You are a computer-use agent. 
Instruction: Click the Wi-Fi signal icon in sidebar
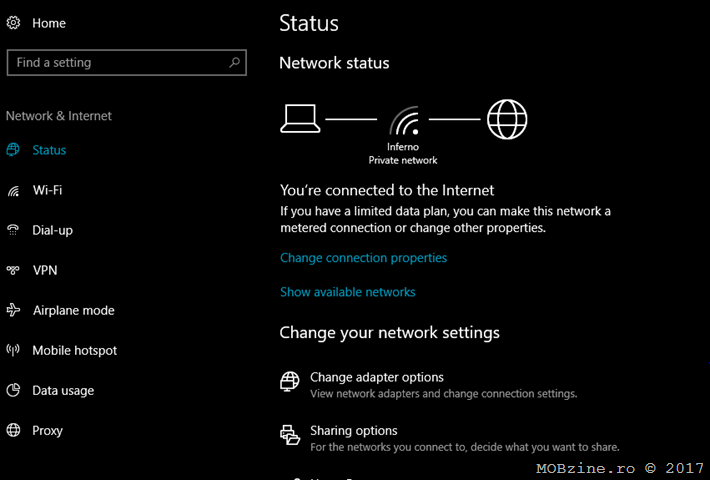tap(13, 190)
